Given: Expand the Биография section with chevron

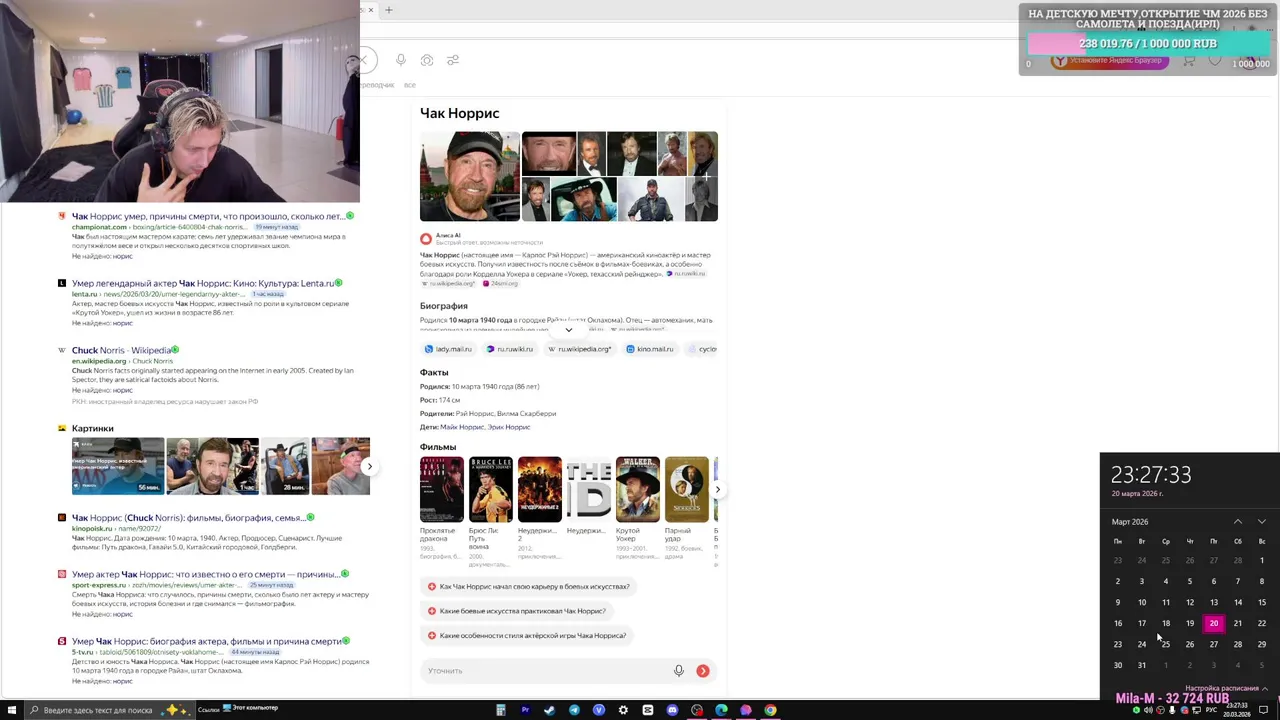Looking at the screenshot, I should [568, 329].
